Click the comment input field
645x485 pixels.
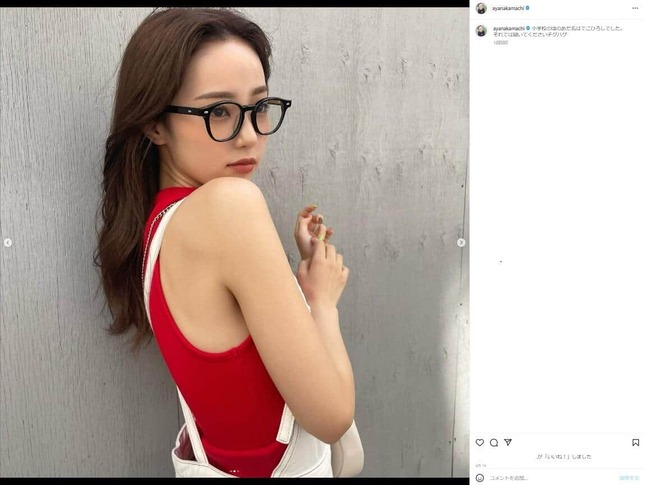coord(551,478)
